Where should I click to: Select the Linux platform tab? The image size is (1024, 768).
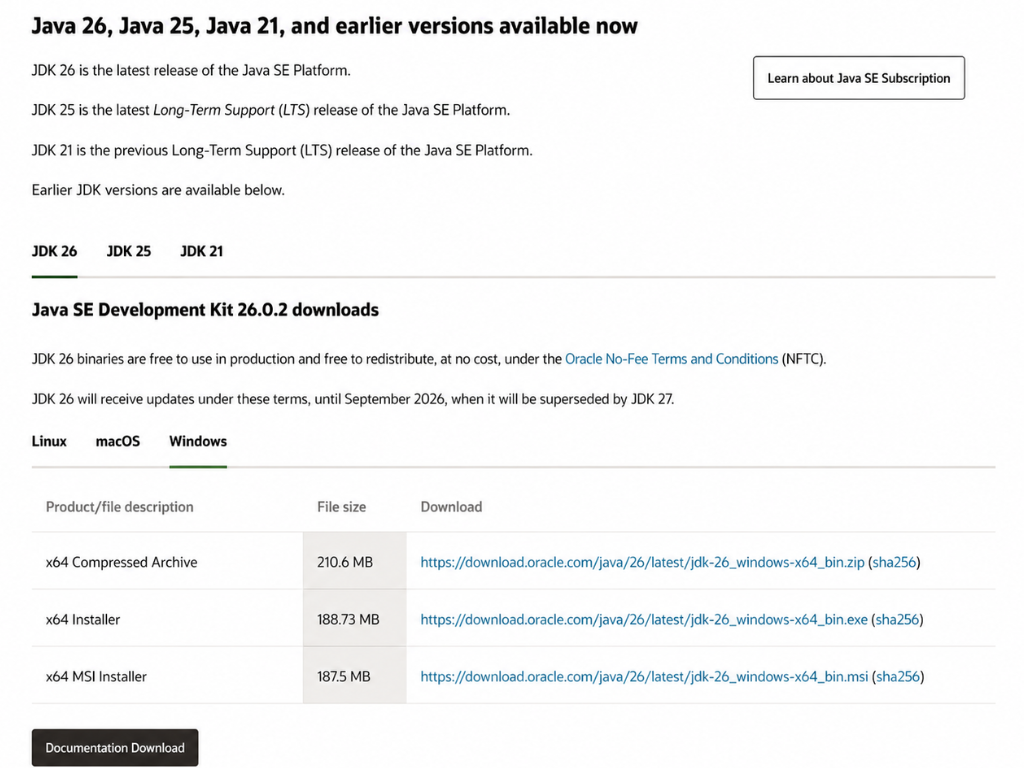tap(49, 441)
